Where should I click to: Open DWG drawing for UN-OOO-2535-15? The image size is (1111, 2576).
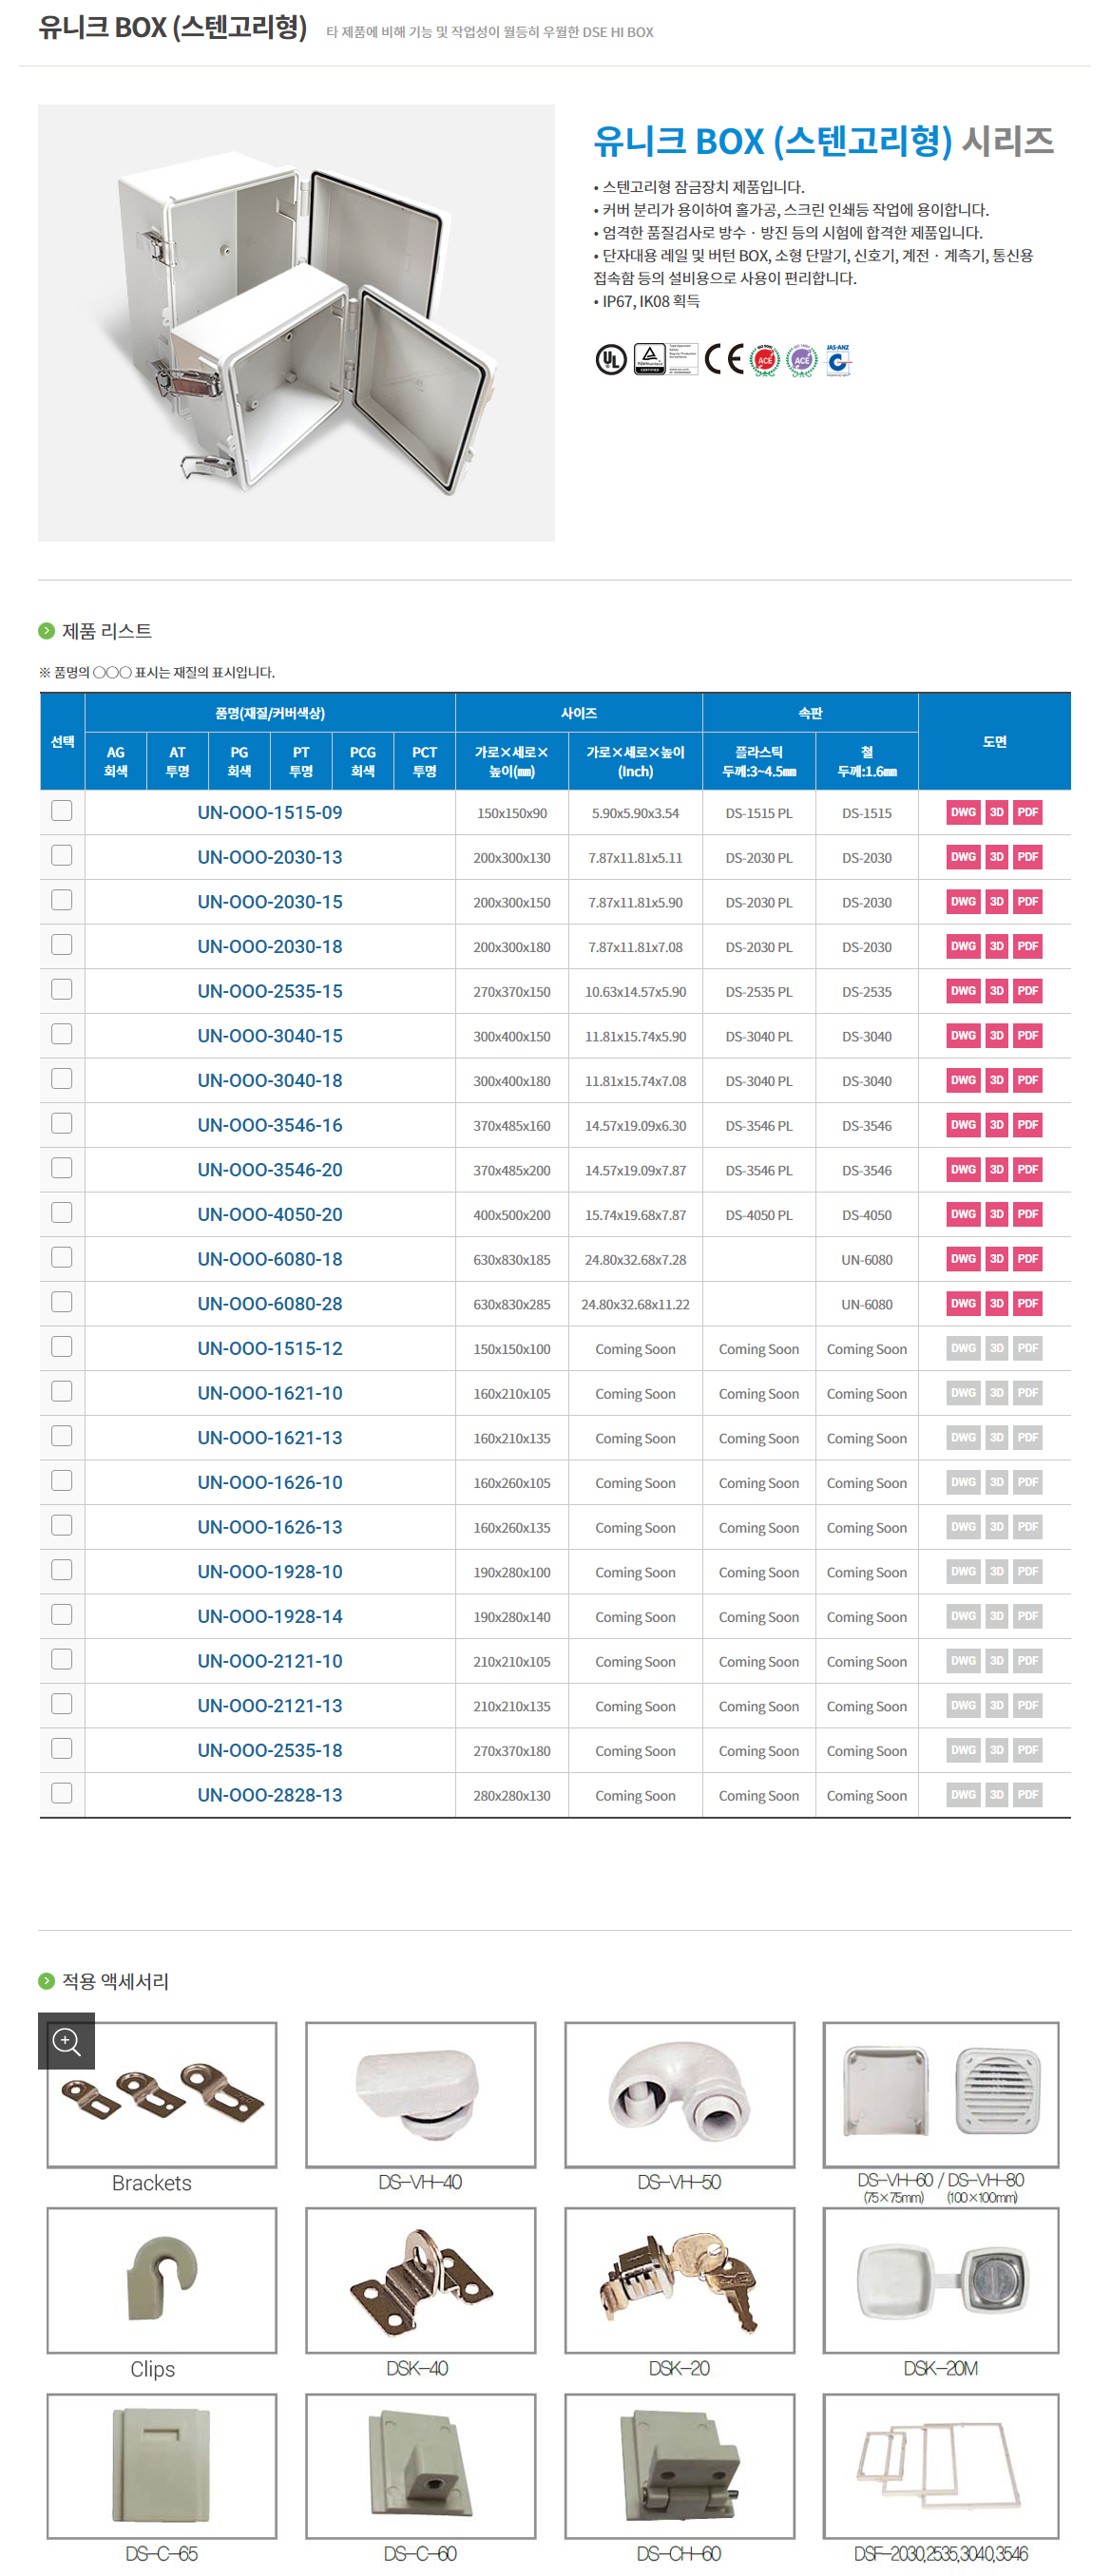click(962, 991)
